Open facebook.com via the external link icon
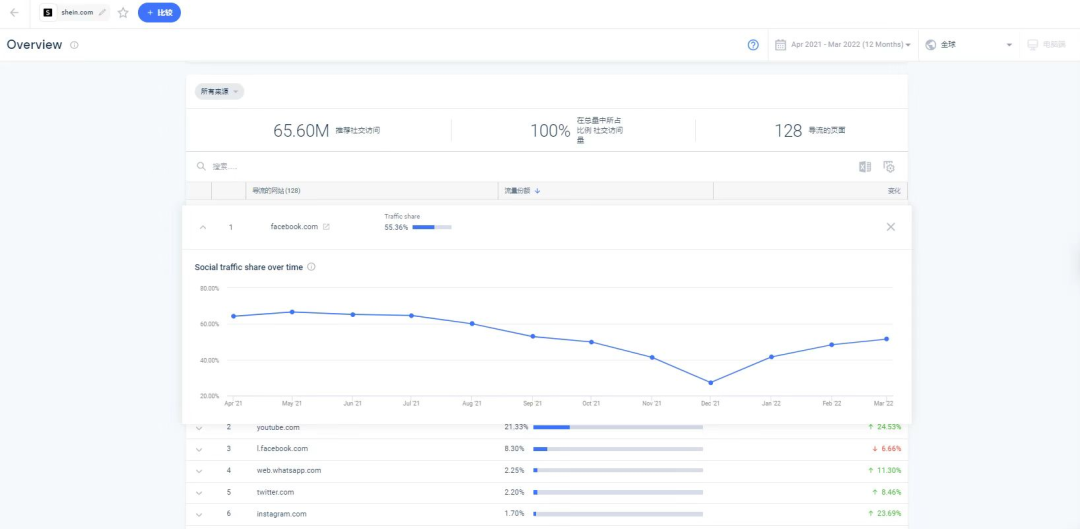 [327, 227]
